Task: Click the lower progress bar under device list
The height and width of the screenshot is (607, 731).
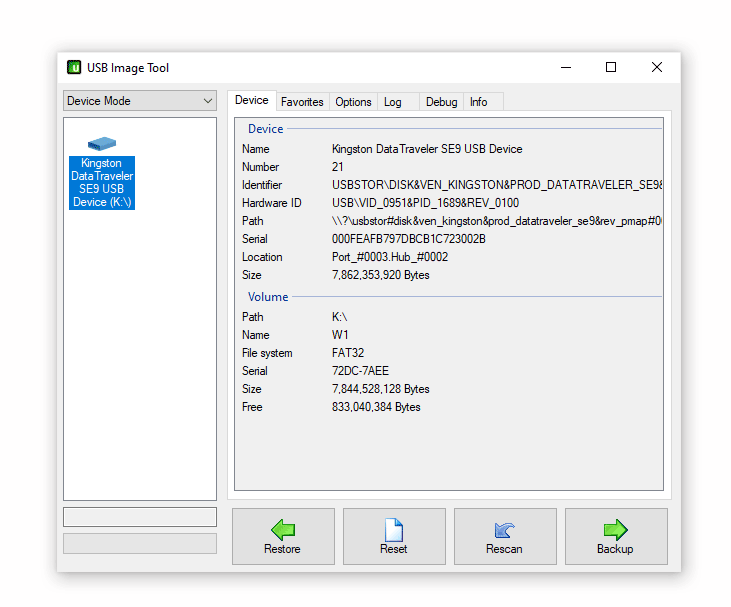Action: (x=140, y=544)
